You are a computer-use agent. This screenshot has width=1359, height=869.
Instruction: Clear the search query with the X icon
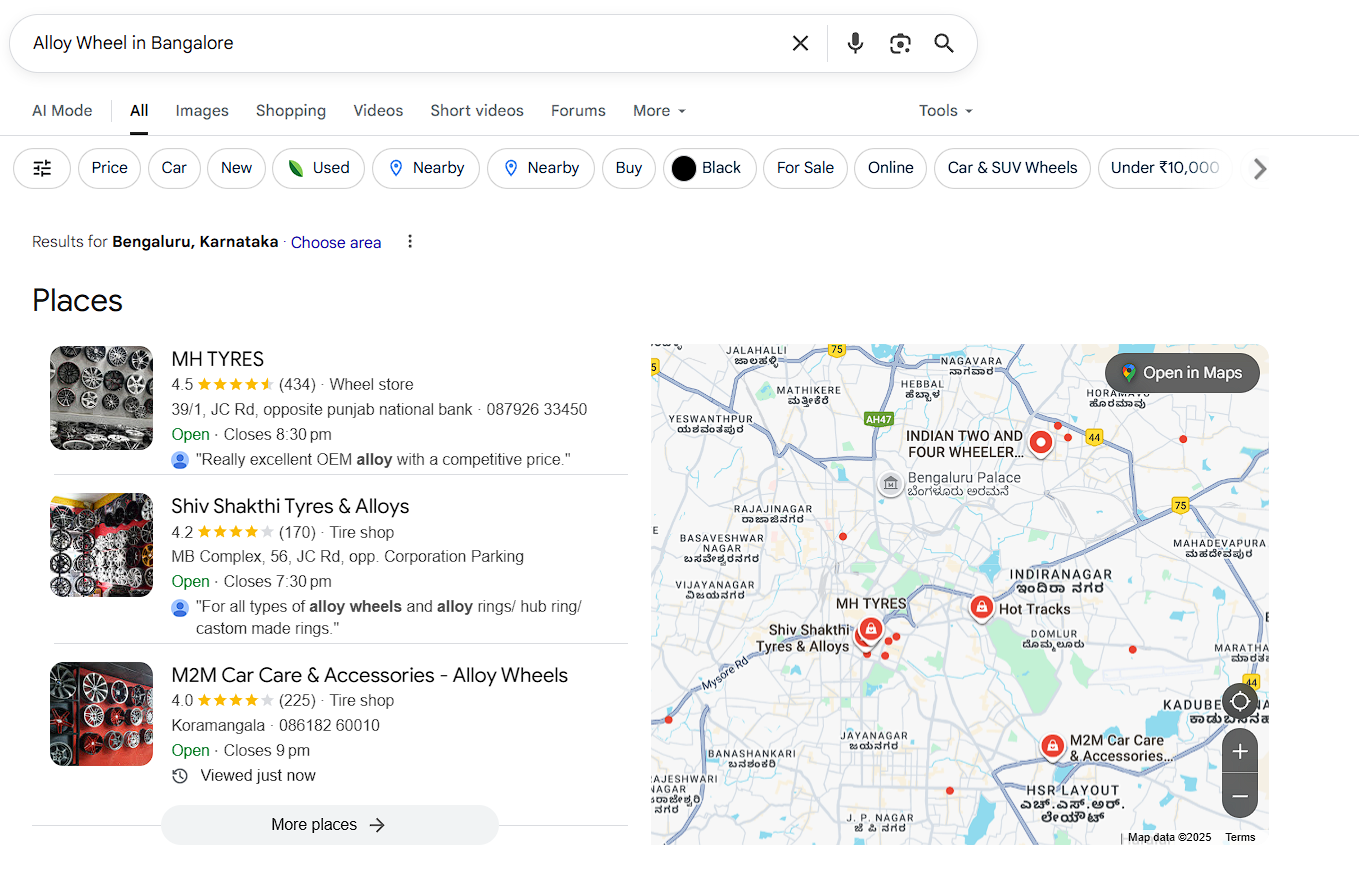[800, 43]
